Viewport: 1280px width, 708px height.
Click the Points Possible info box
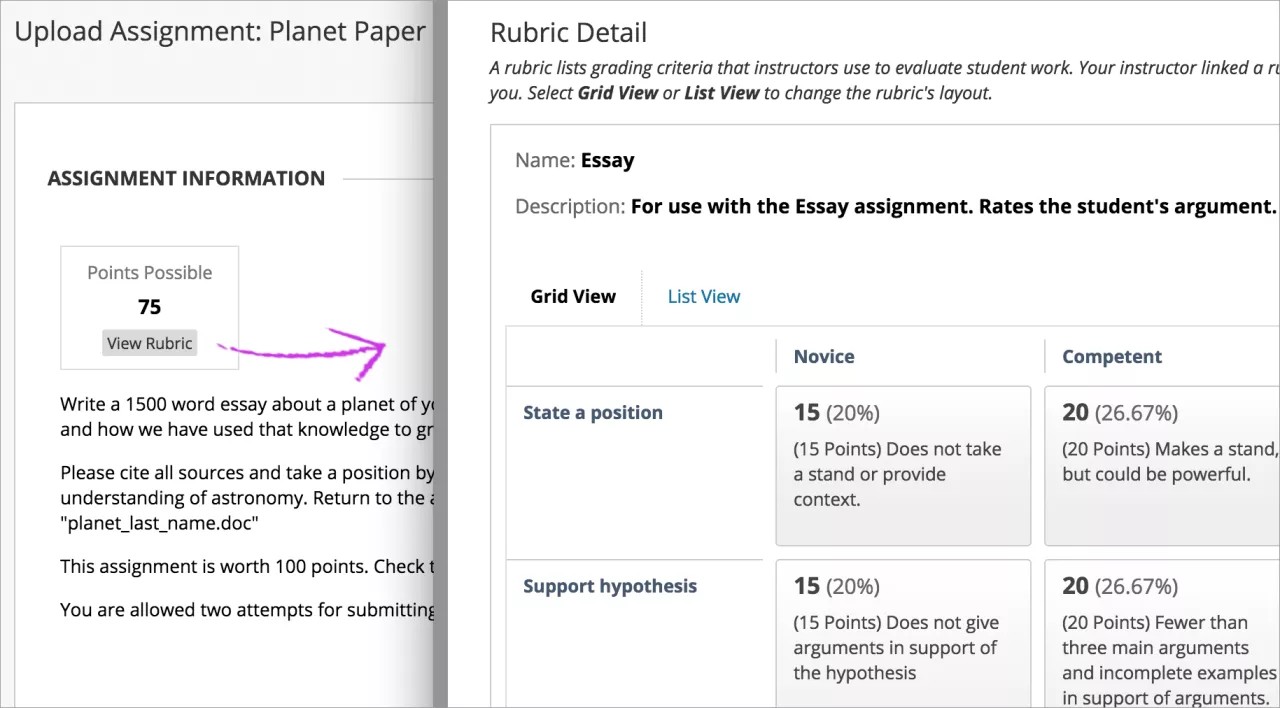point(149,307)
